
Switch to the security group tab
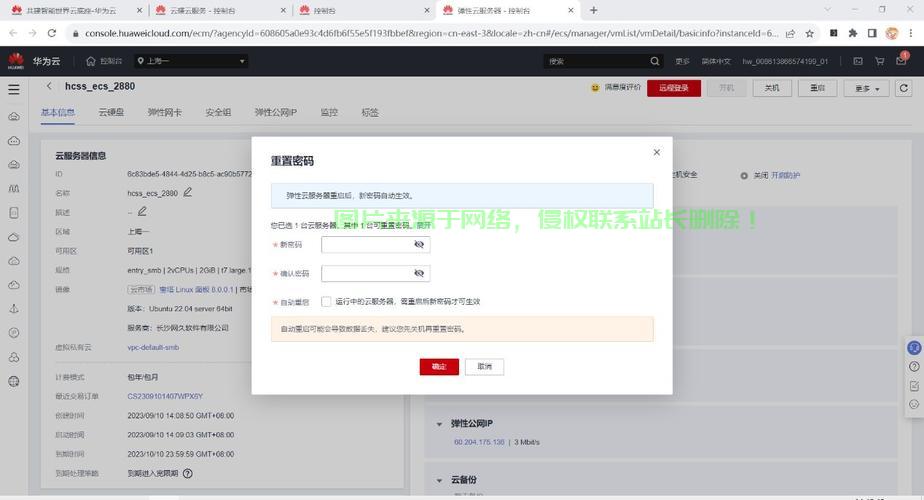218,112
